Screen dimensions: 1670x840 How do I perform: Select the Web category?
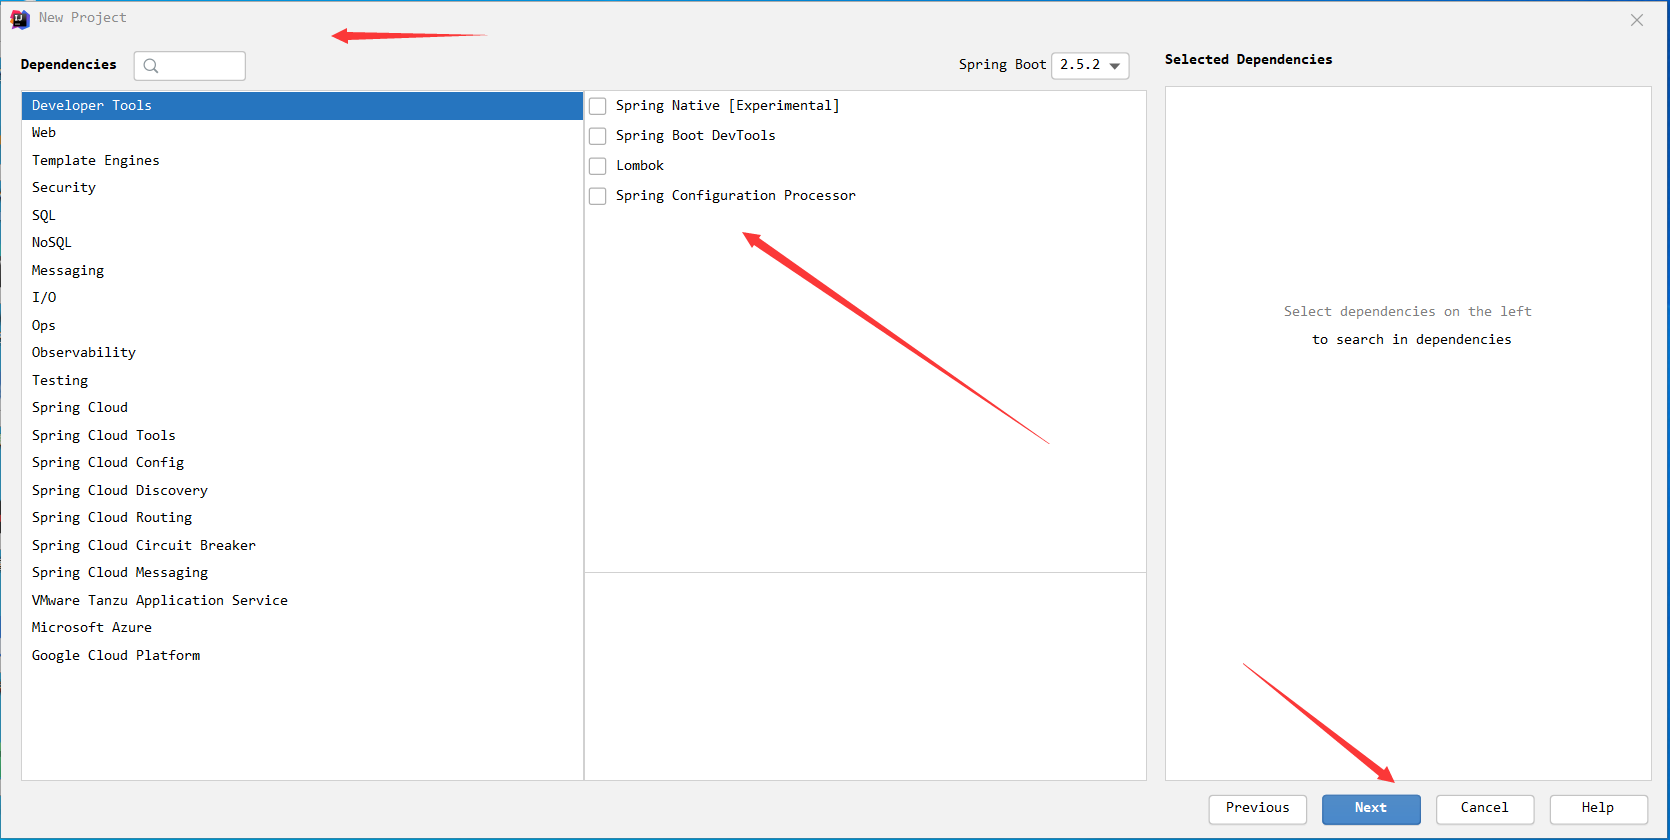point(44,133)
